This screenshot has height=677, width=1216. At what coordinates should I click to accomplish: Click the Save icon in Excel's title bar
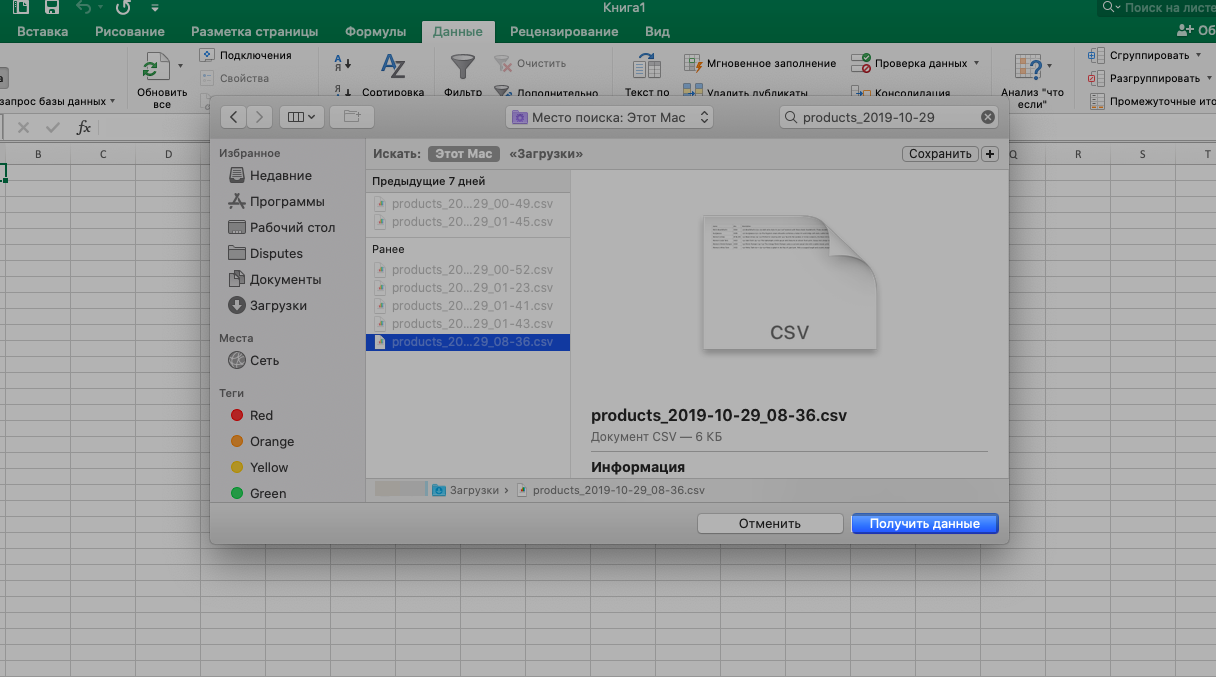click(53, 8)
